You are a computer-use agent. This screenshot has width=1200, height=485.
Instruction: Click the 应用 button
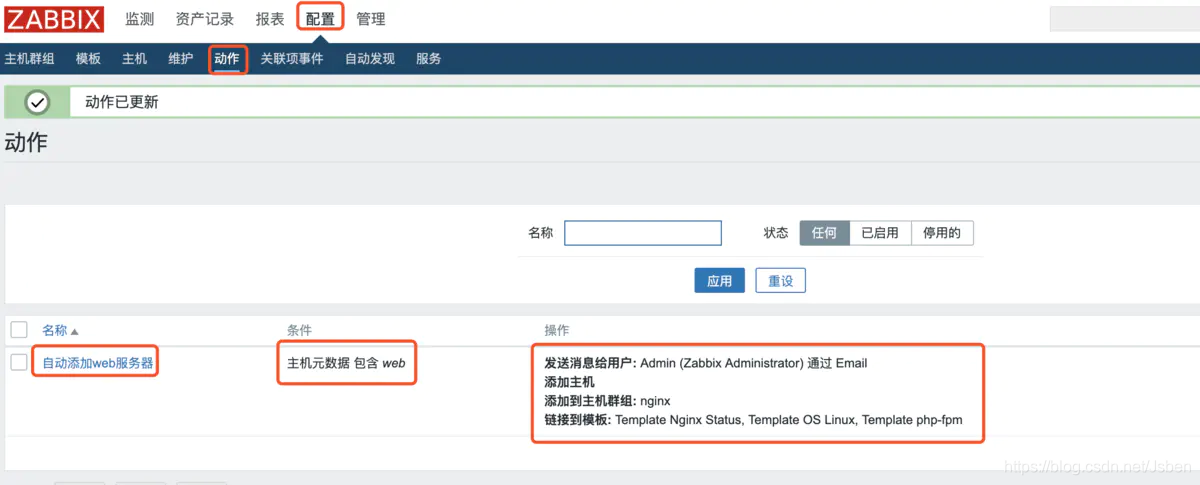click(720, 281)
